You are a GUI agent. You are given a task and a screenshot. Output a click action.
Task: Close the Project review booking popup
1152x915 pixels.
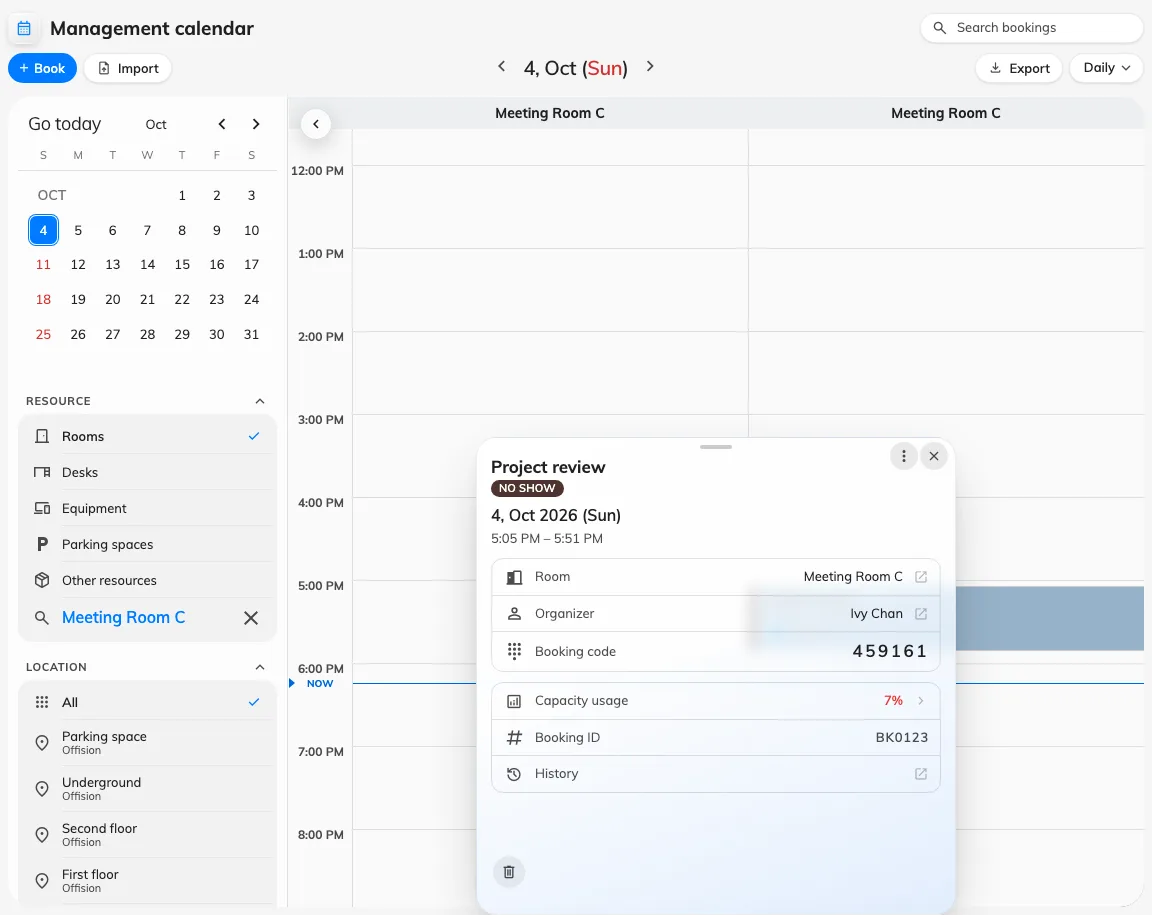(934, 456)
